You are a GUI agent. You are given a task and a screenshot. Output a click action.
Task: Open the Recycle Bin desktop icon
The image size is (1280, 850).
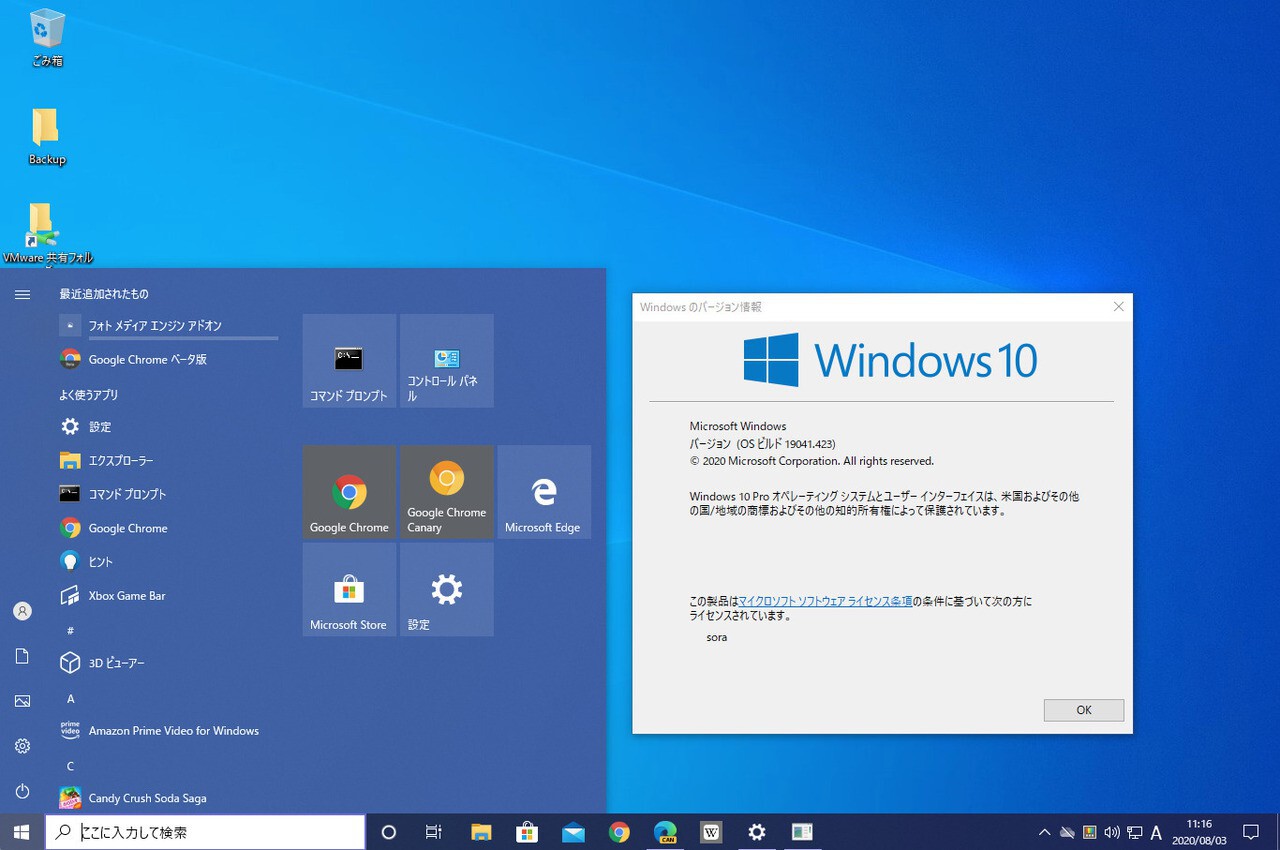pyautogui.click(x=47, y=38)
